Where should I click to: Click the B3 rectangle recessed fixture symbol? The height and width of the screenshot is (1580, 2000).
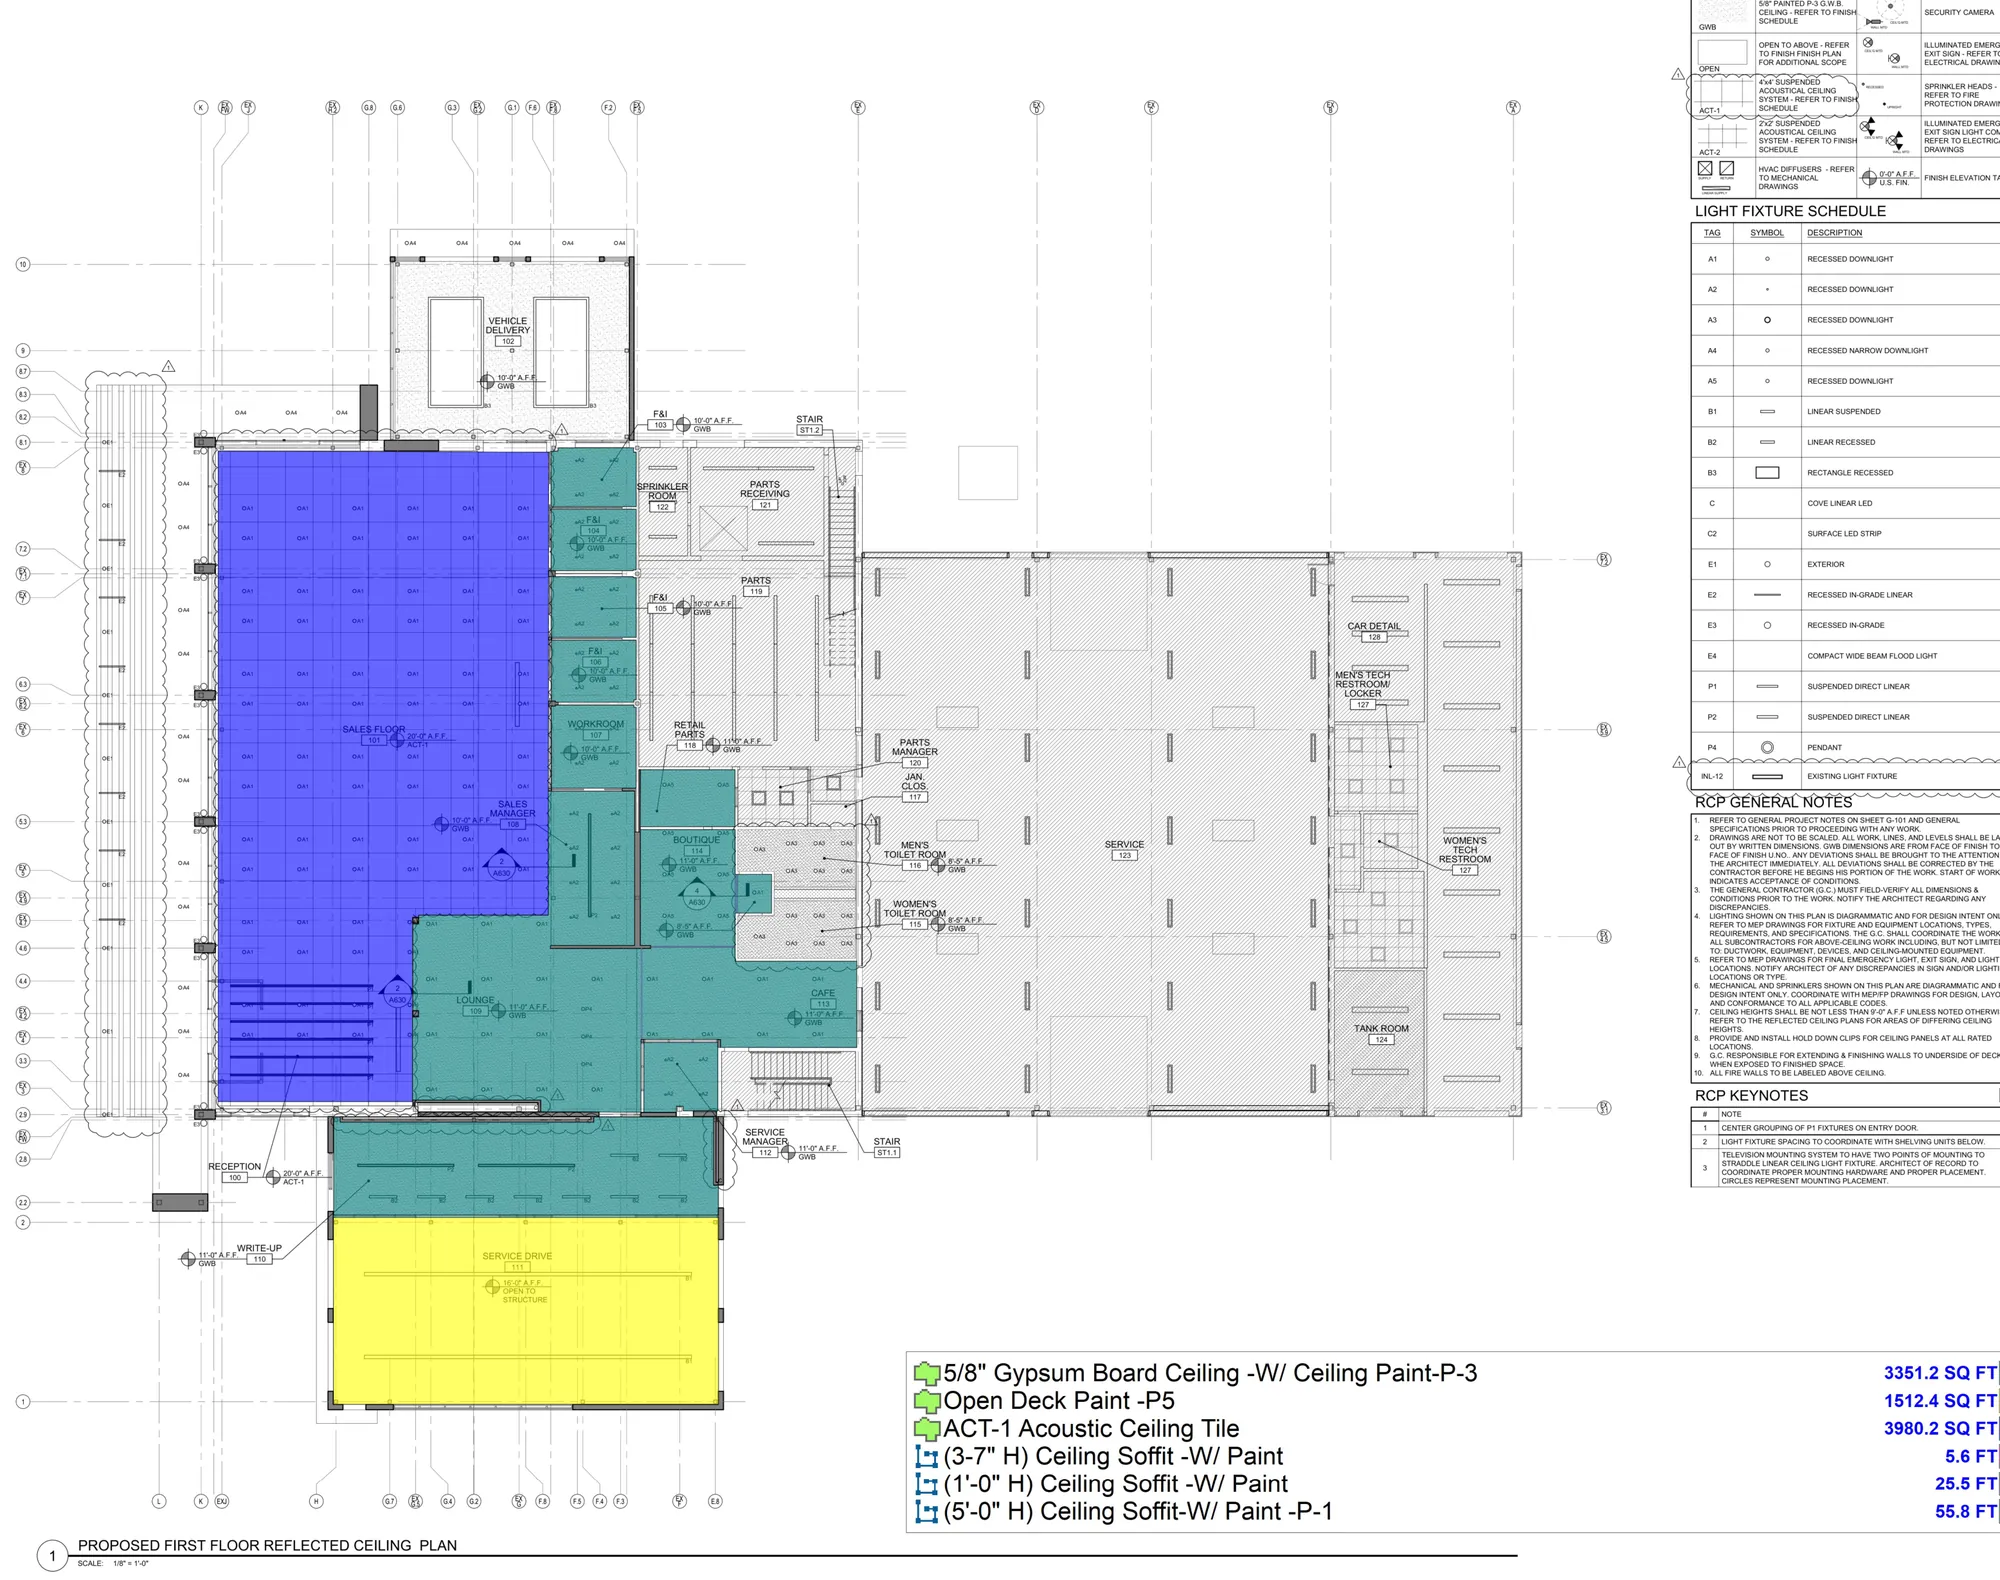(1767, 472)
